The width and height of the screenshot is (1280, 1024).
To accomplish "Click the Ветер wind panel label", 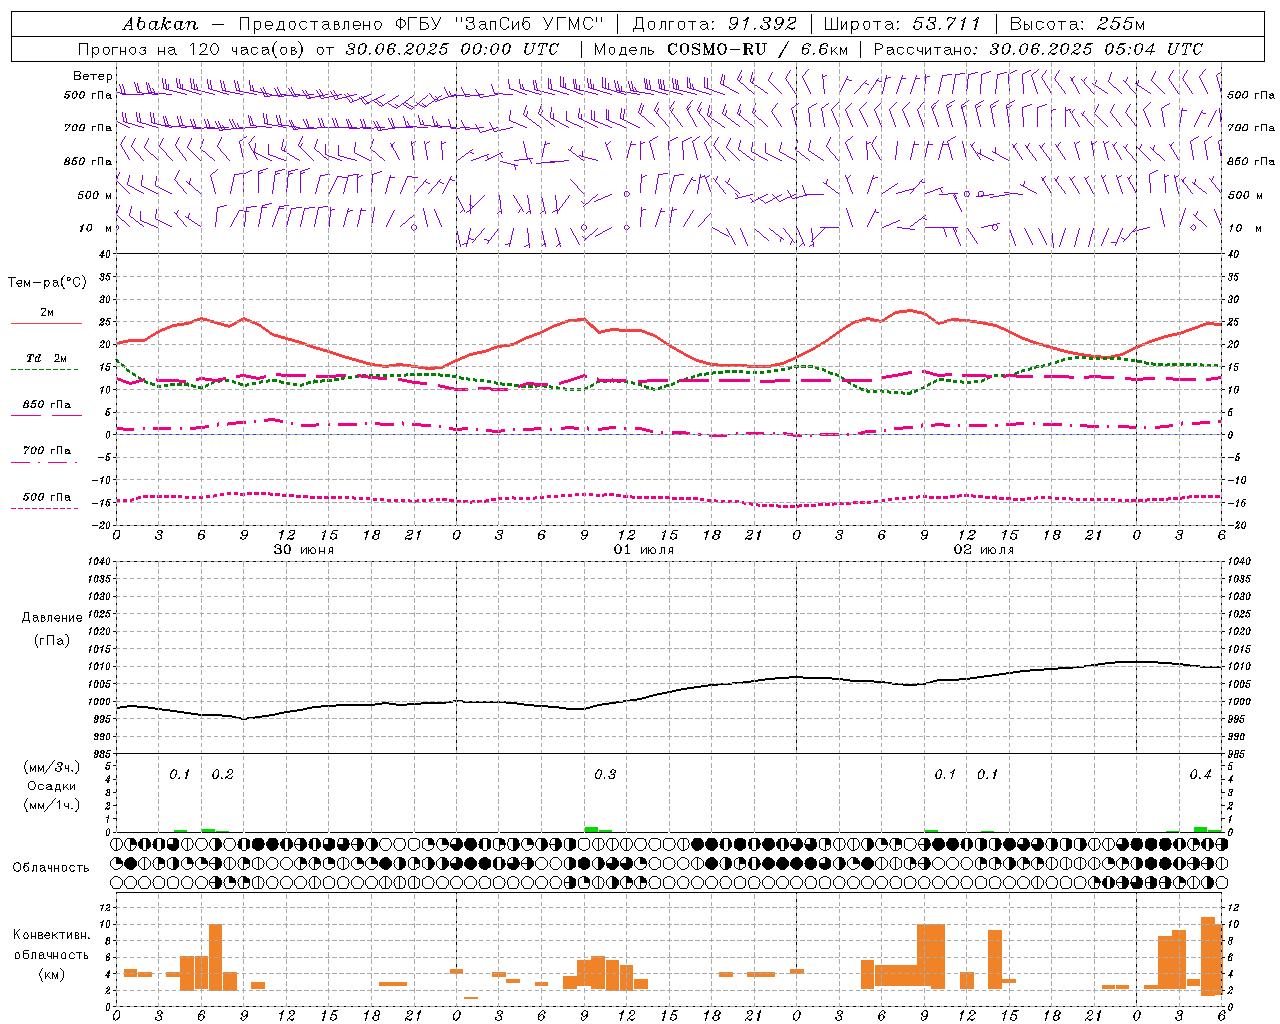I will pos(92,76).
